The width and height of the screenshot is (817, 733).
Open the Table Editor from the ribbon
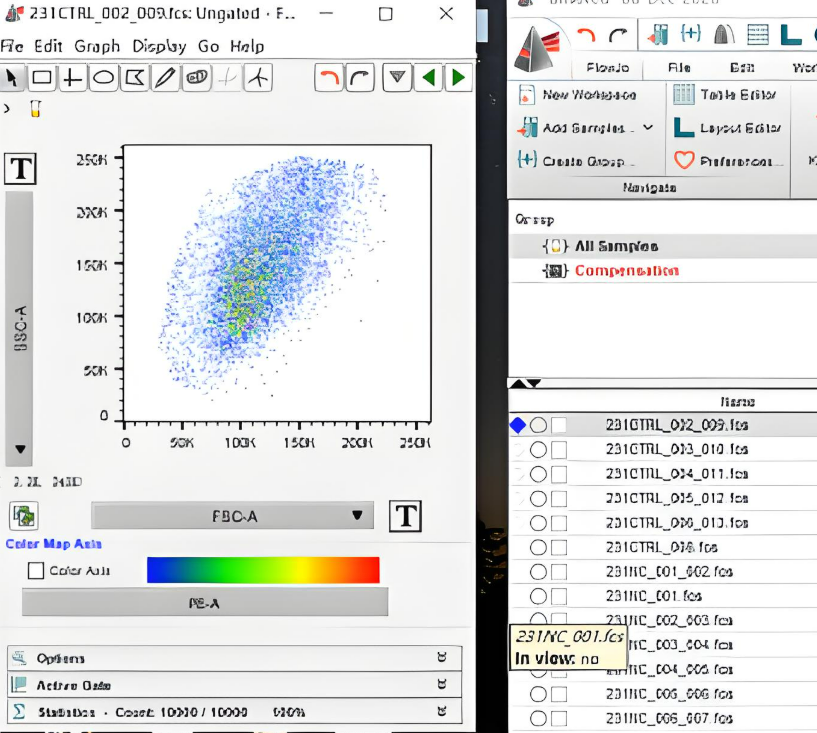(725, 94)
